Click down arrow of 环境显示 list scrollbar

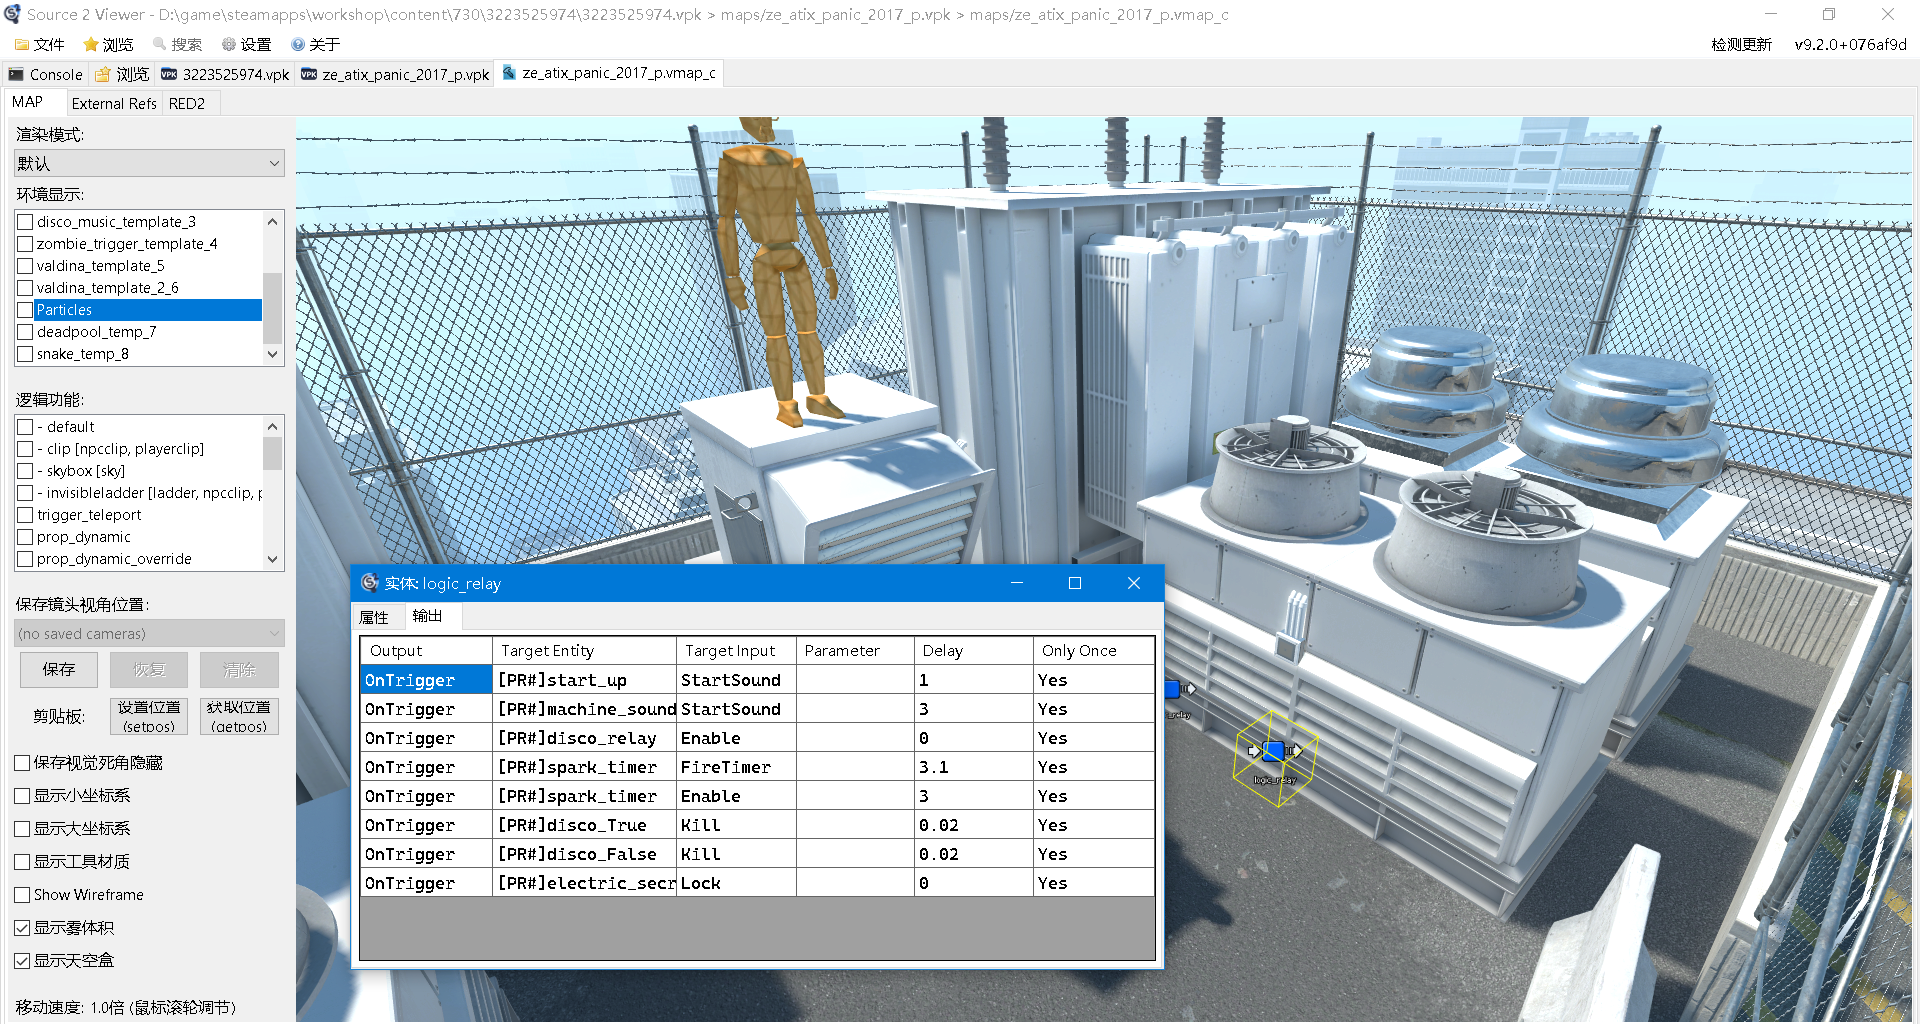[x=272, y=354]
